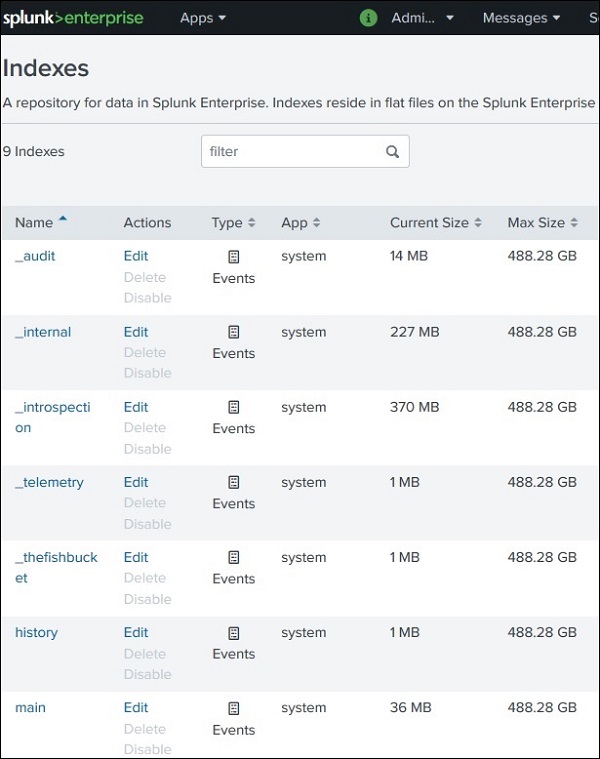Screen dimensions: 600x759
Task: Edit the _internal index
Action: tap(136, 332)
